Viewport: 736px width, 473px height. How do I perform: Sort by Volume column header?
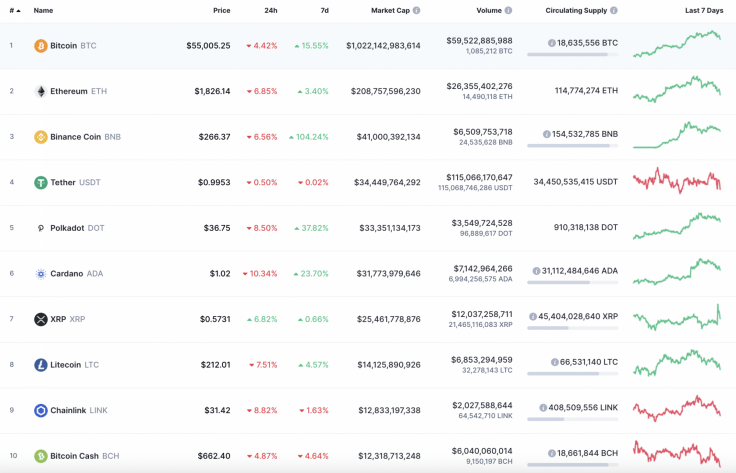click(x=489, y=10)
